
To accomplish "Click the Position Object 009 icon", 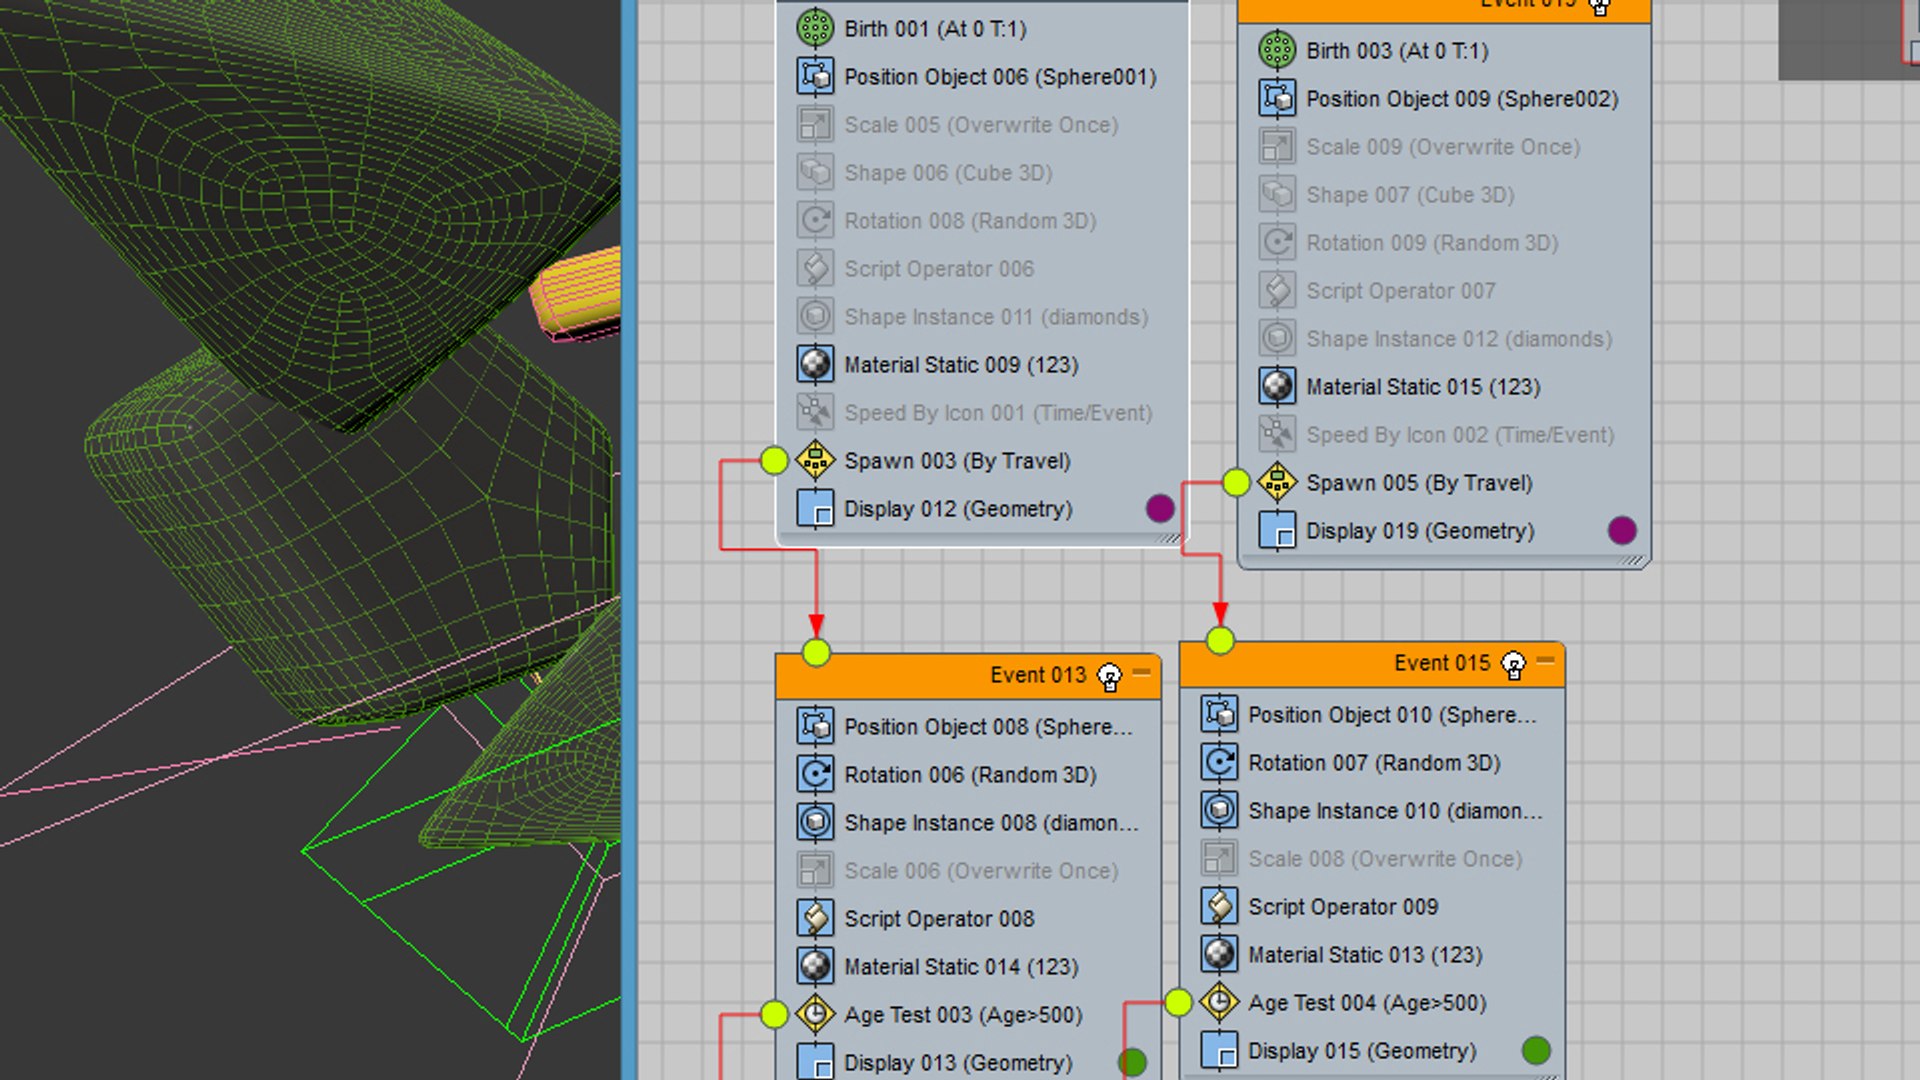I will [1277, 98].
